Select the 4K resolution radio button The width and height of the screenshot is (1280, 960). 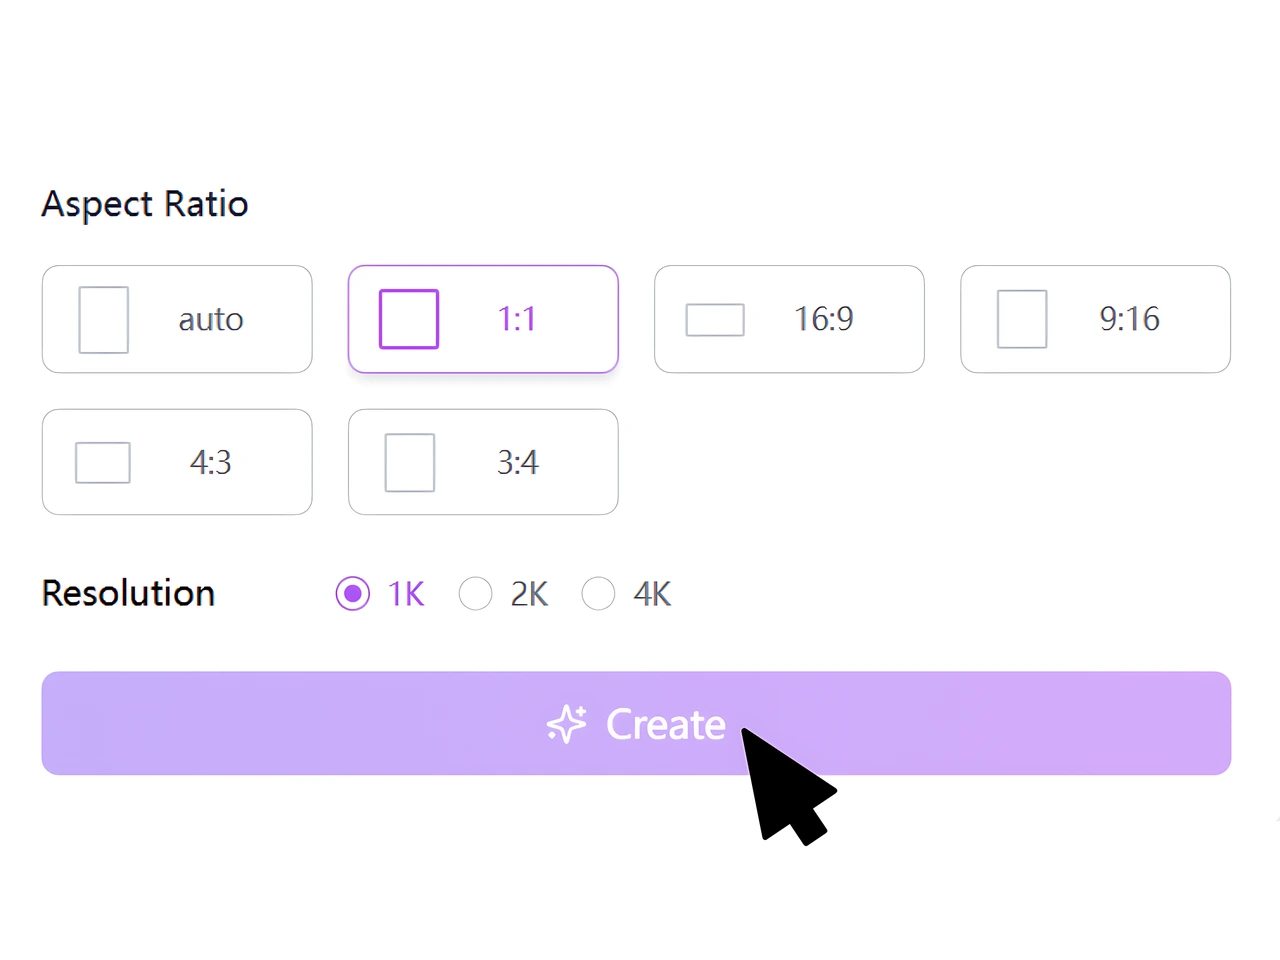[x=598, y=593]
